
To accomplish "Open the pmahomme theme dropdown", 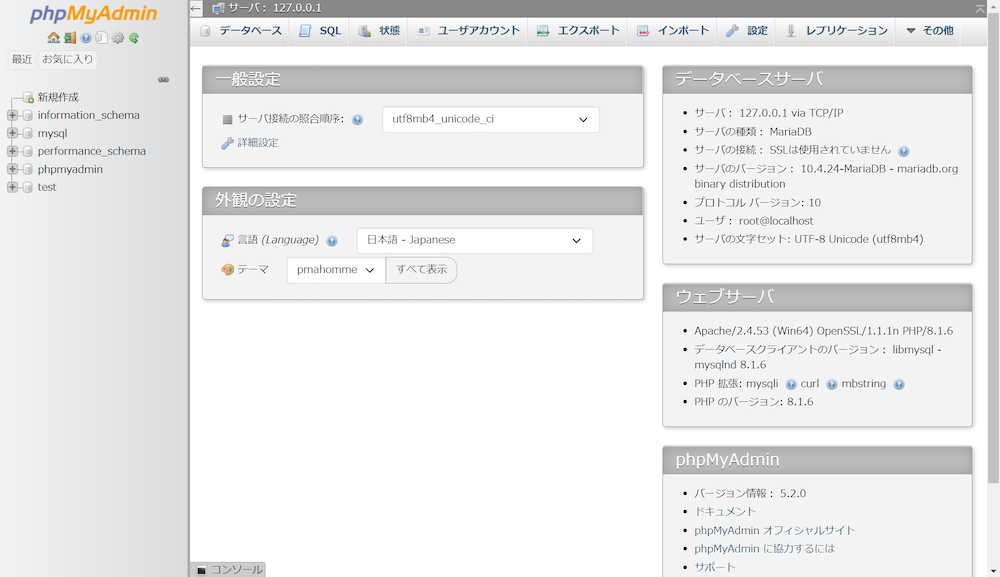I will (336, 270).
